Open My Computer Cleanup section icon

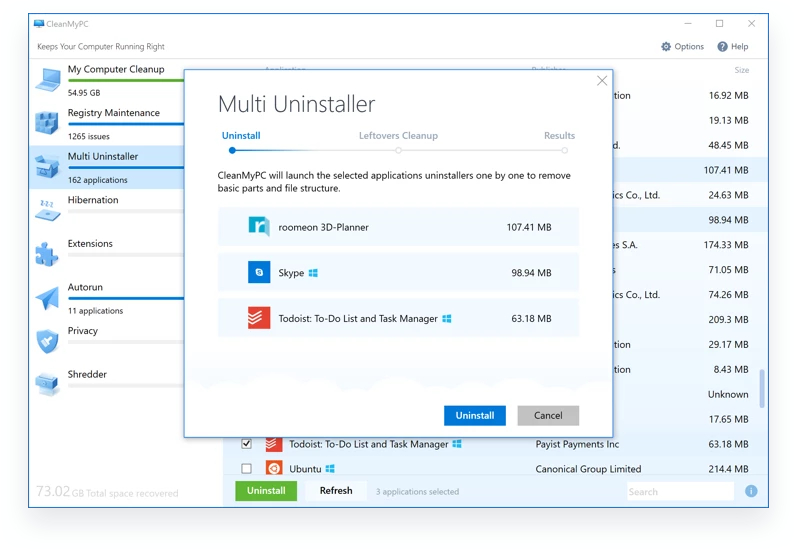[x=48, y=80]
